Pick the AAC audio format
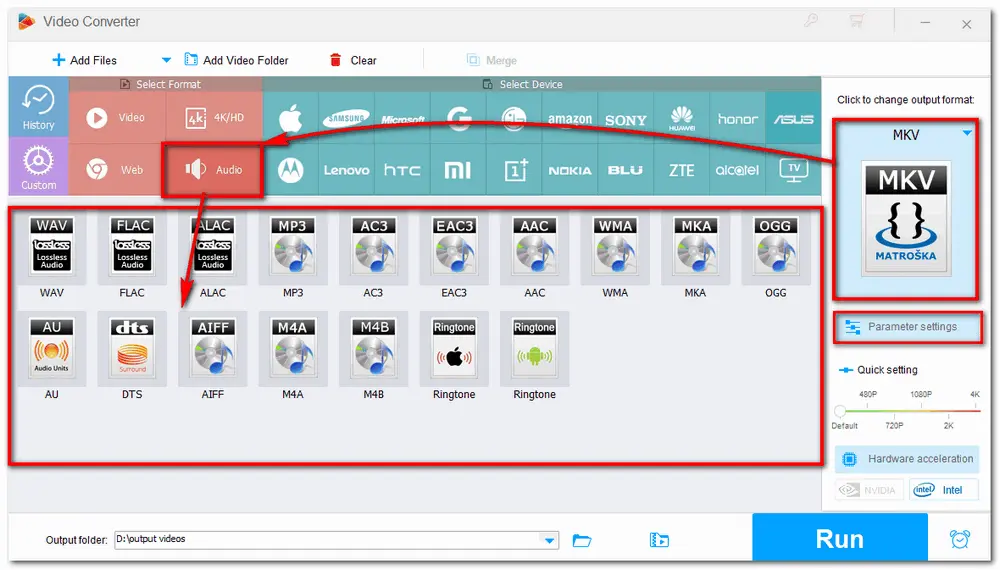Viewport: 1000px width, 570px height. [x=534, y=247]
